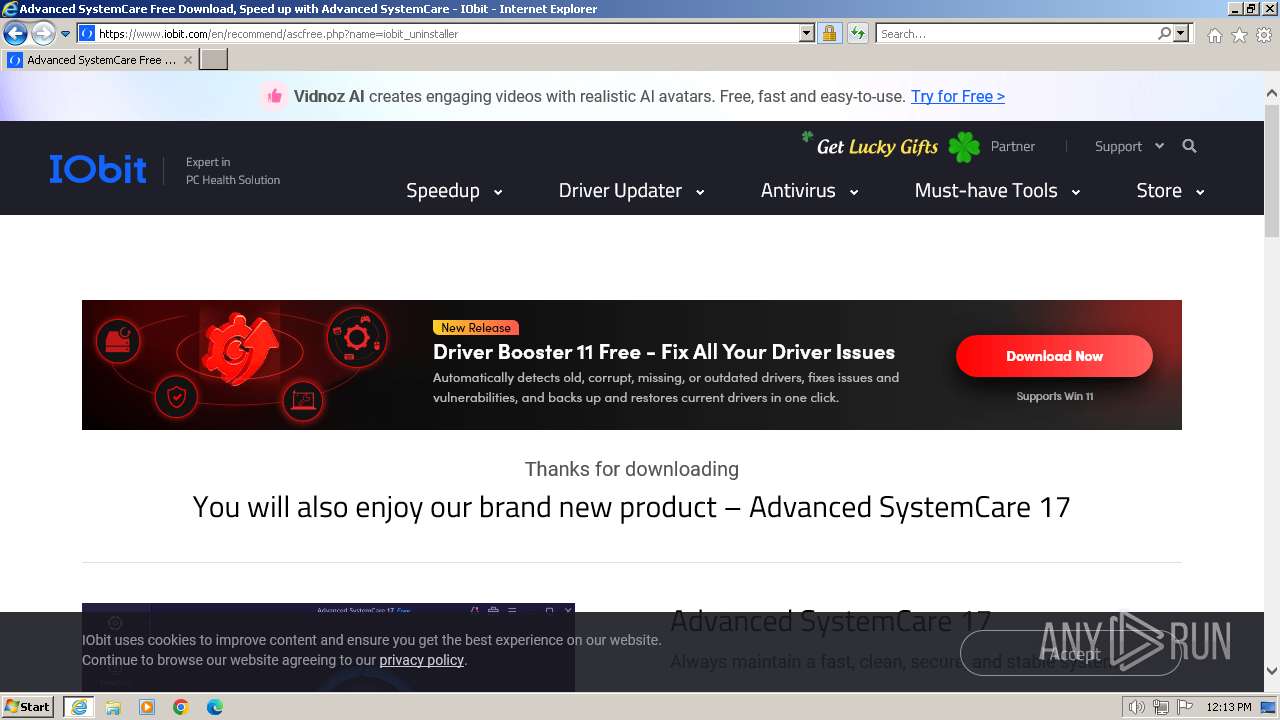Click the green clover icon
This screenshot has width=1280, height=720.
964,147
